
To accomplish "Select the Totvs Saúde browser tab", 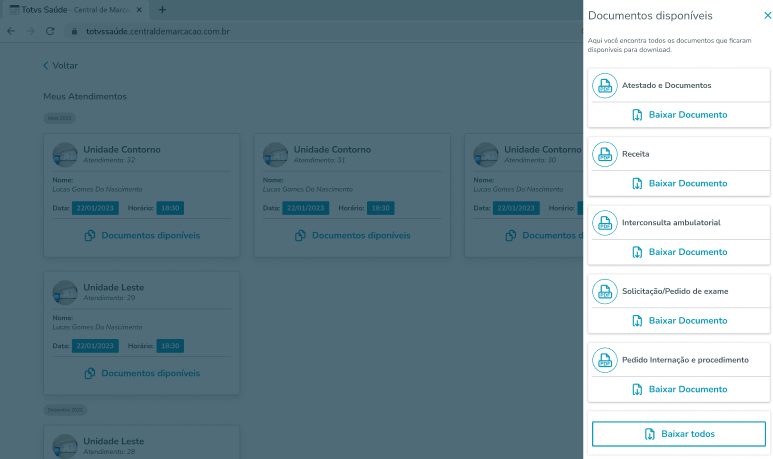I will coord(74,10).
